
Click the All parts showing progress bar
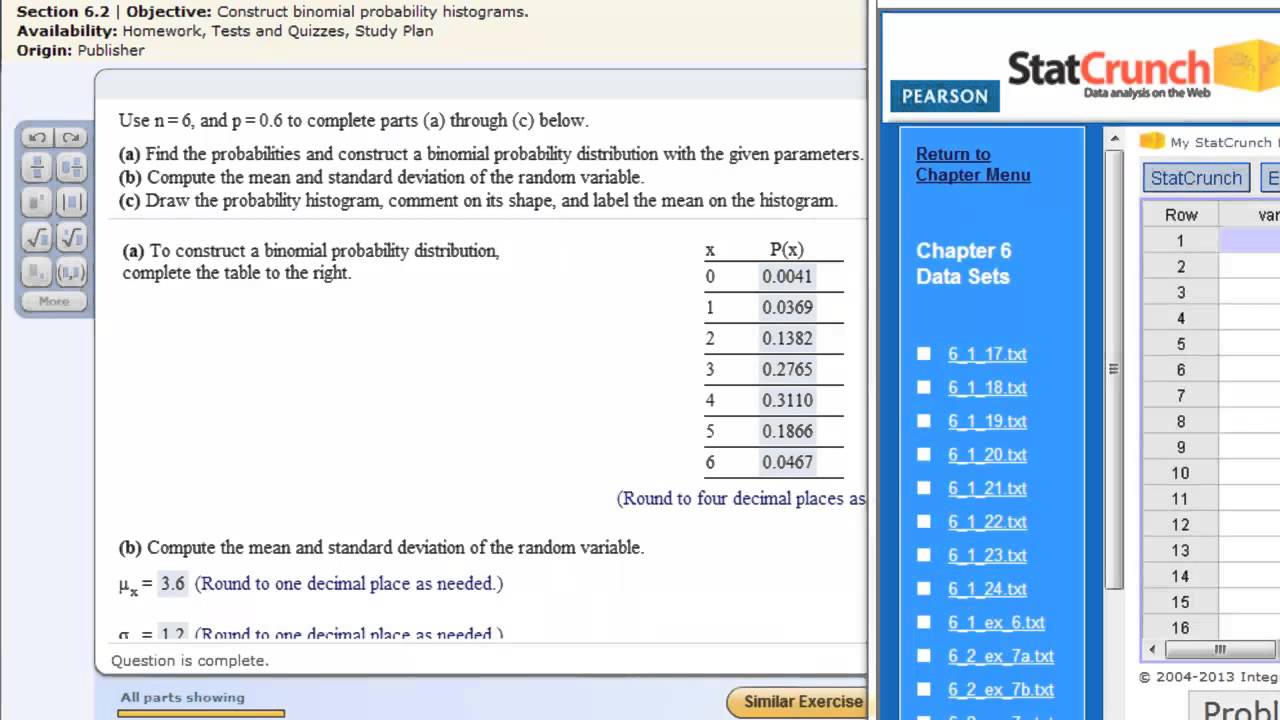click(201, 713)
